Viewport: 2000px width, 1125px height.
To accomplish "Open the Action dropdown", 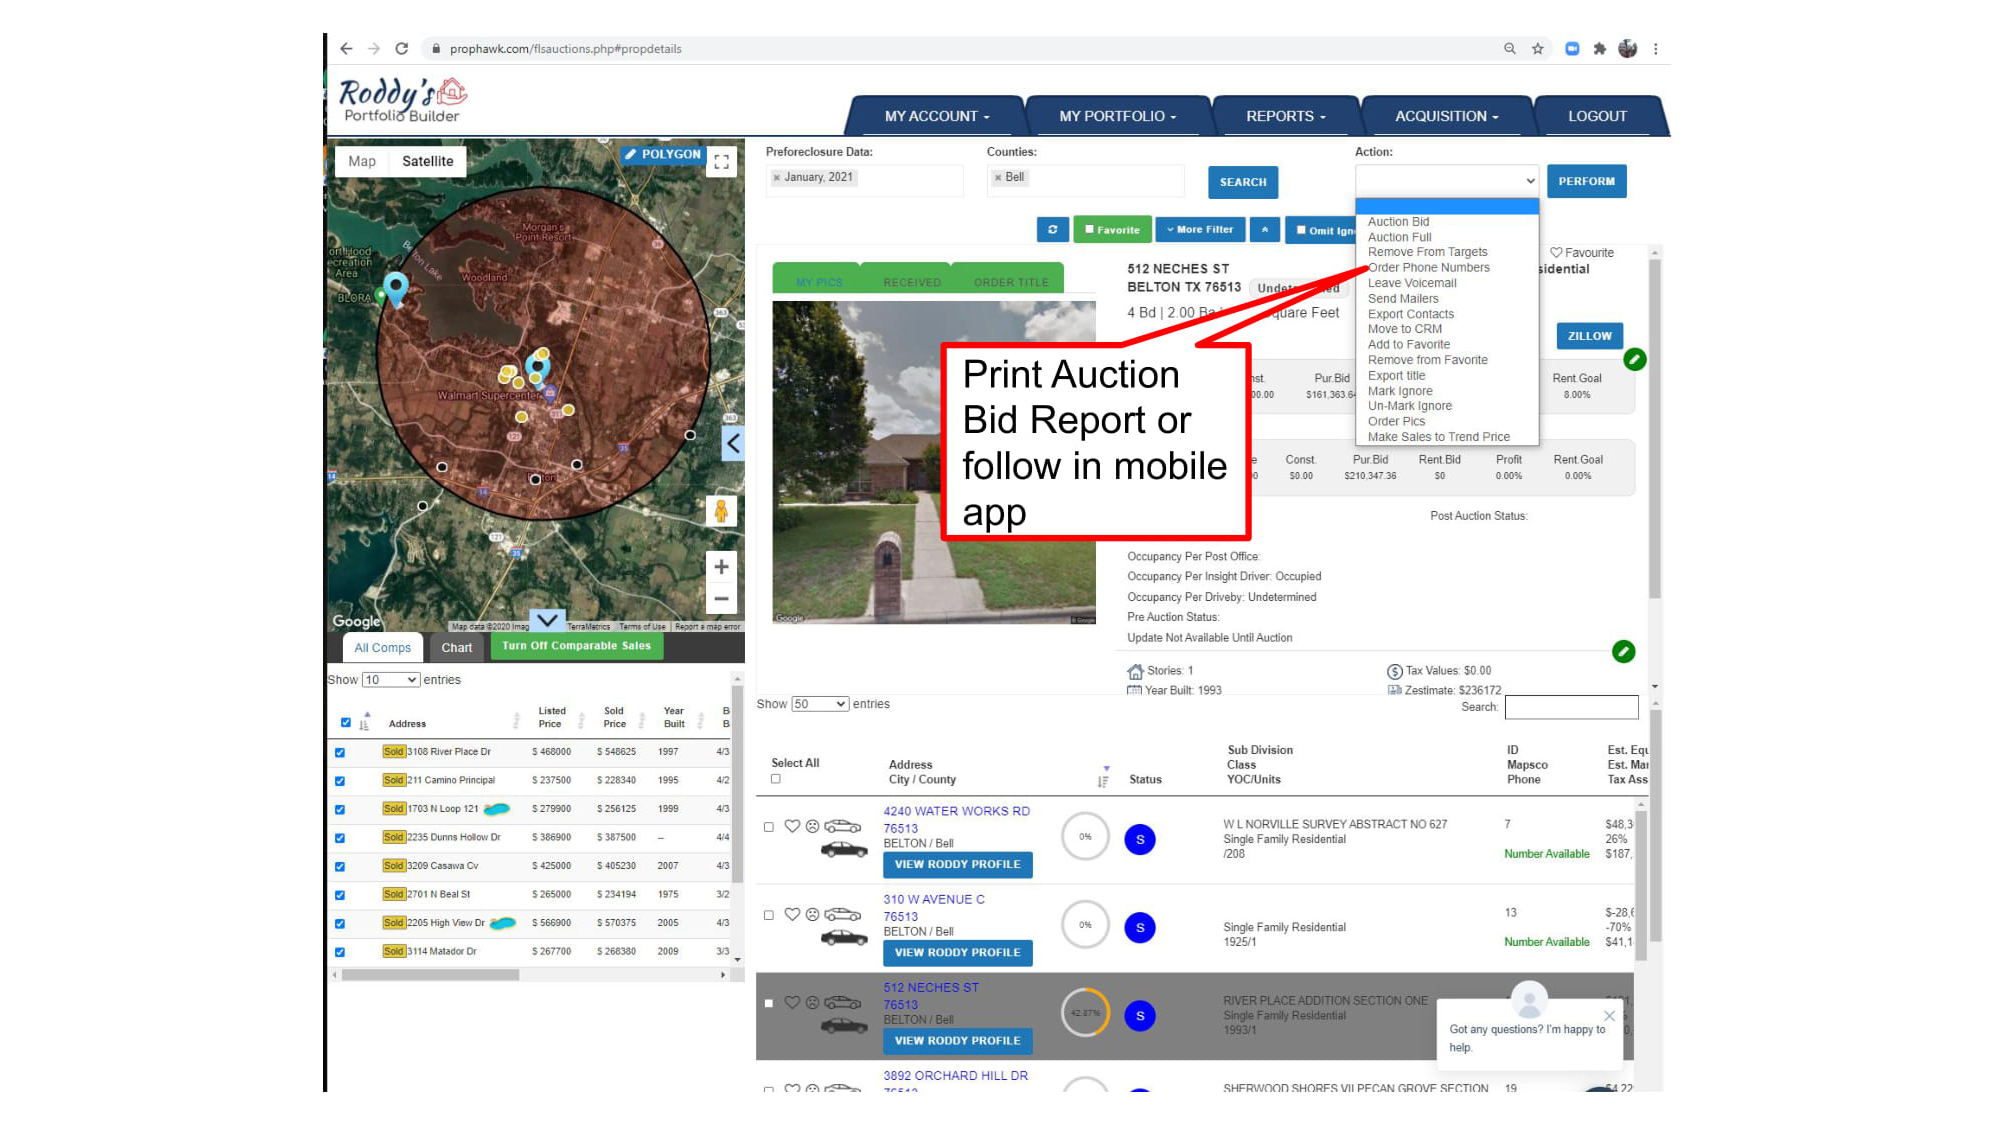I will (x=1447, y=181).
